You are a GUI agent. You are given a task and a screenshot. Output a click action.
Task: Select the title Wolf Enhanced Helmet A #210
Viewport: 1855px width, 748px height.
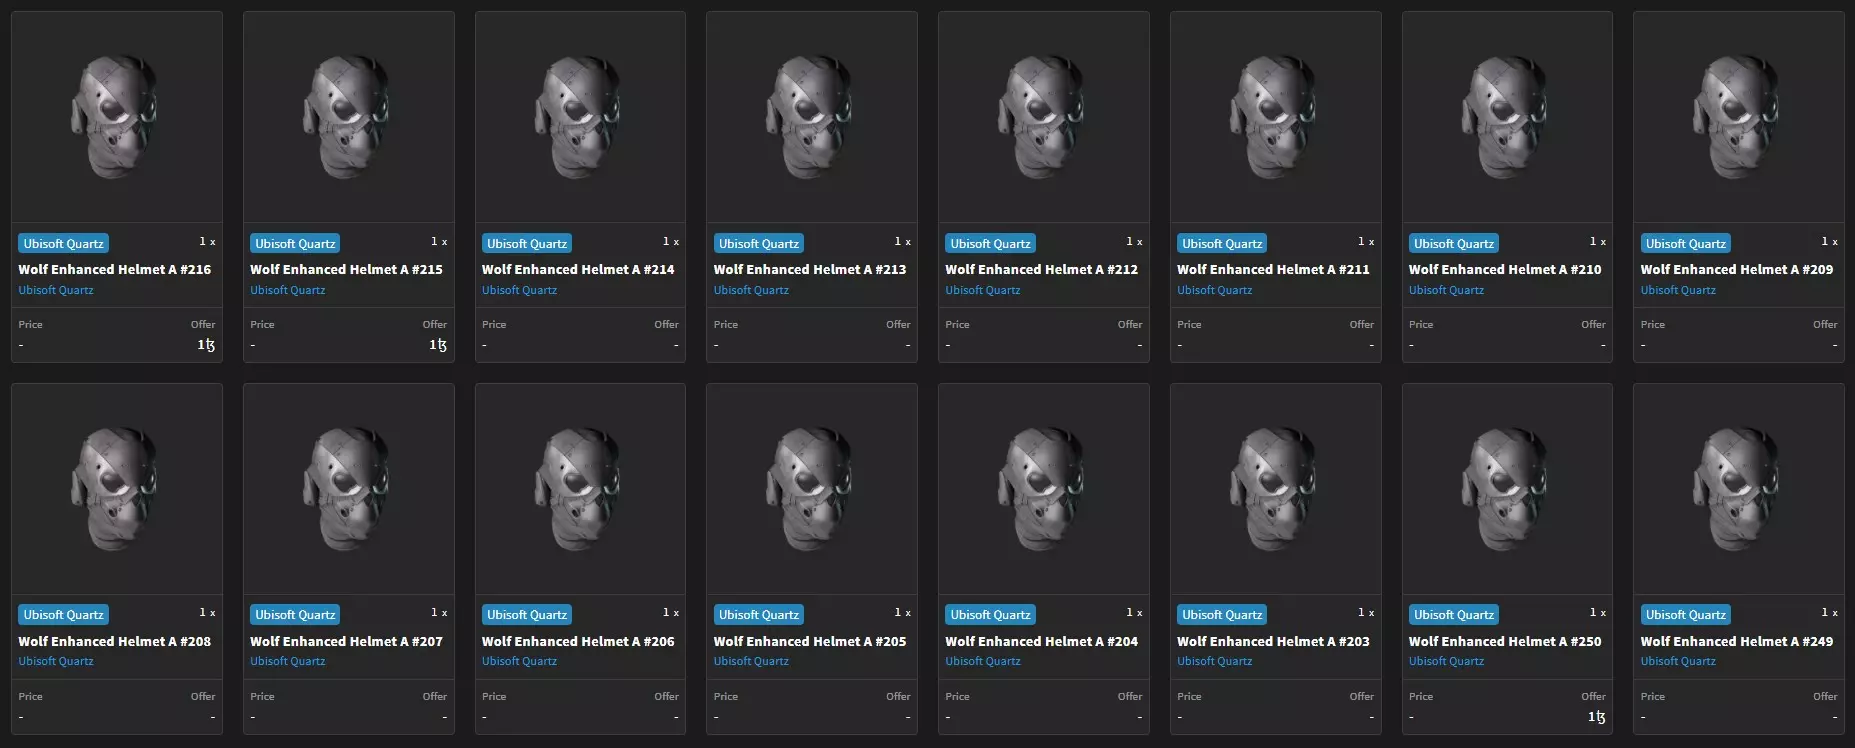pyautogui.click(x=1505, y=269)
